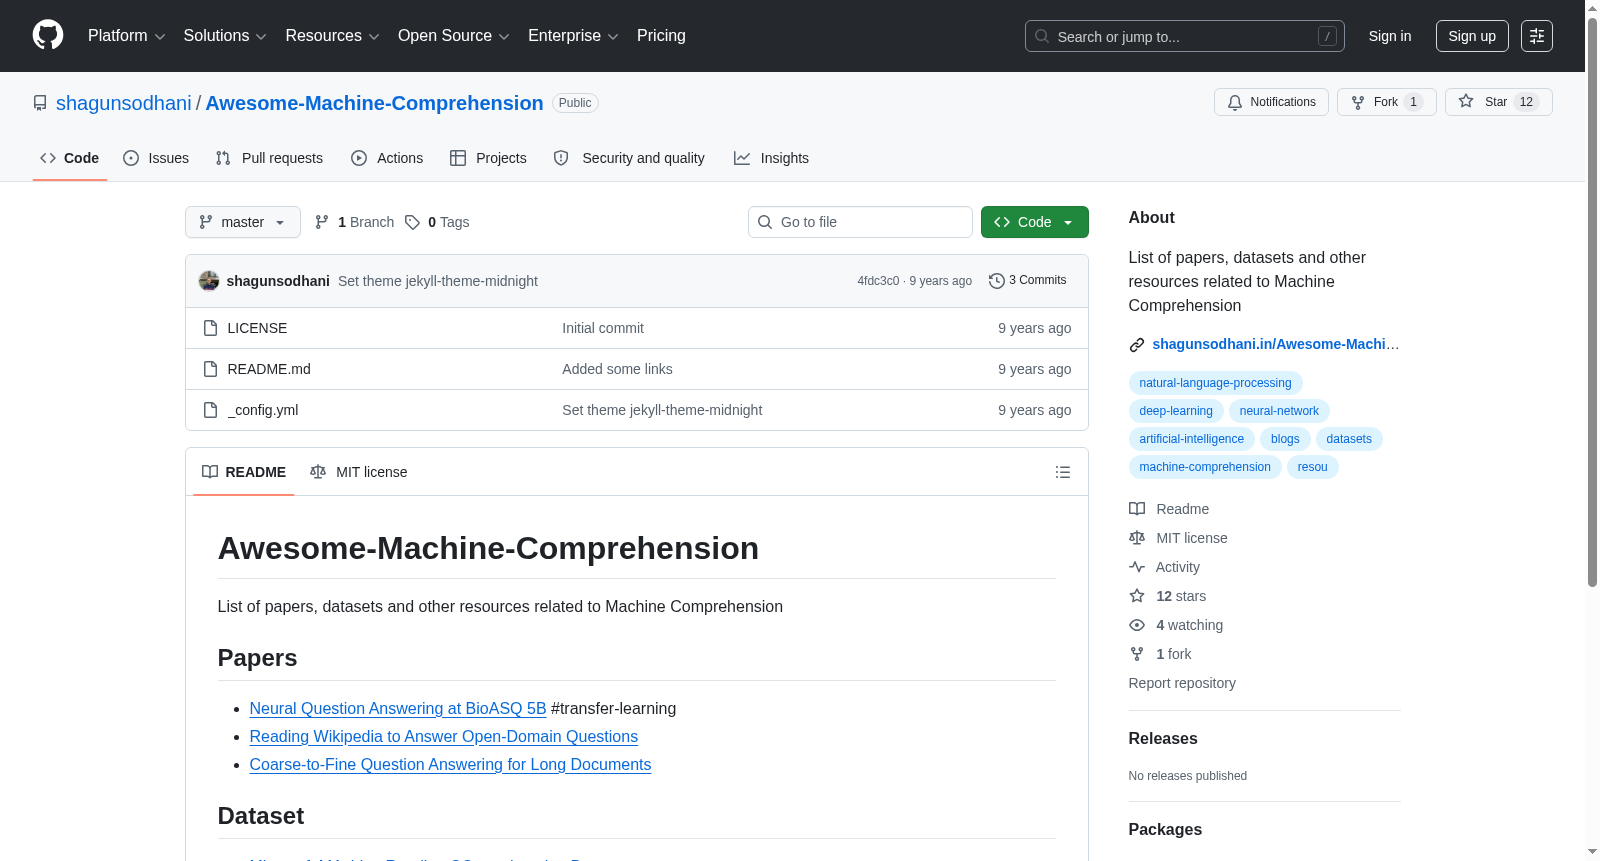Switch to the Code tab
This screenshot has height=861, width=1600.
coord(69,158)
